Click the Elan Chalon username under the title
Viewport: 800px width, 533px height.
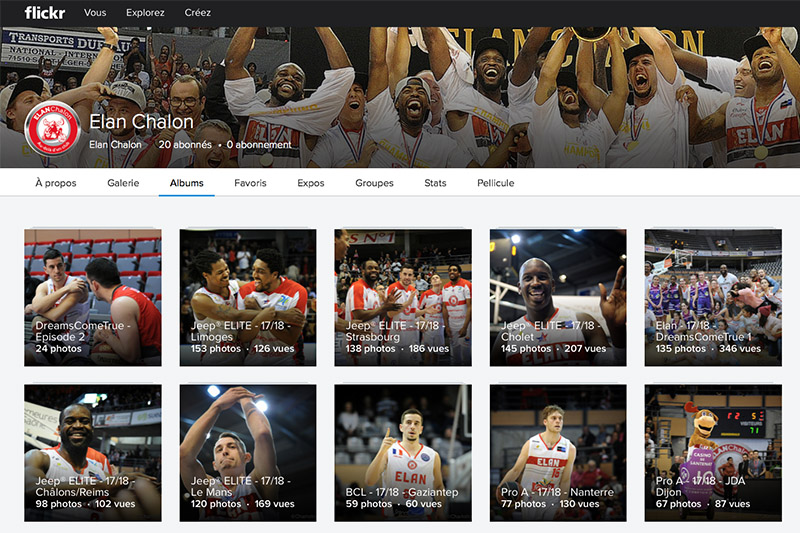[x=115, y=145]
